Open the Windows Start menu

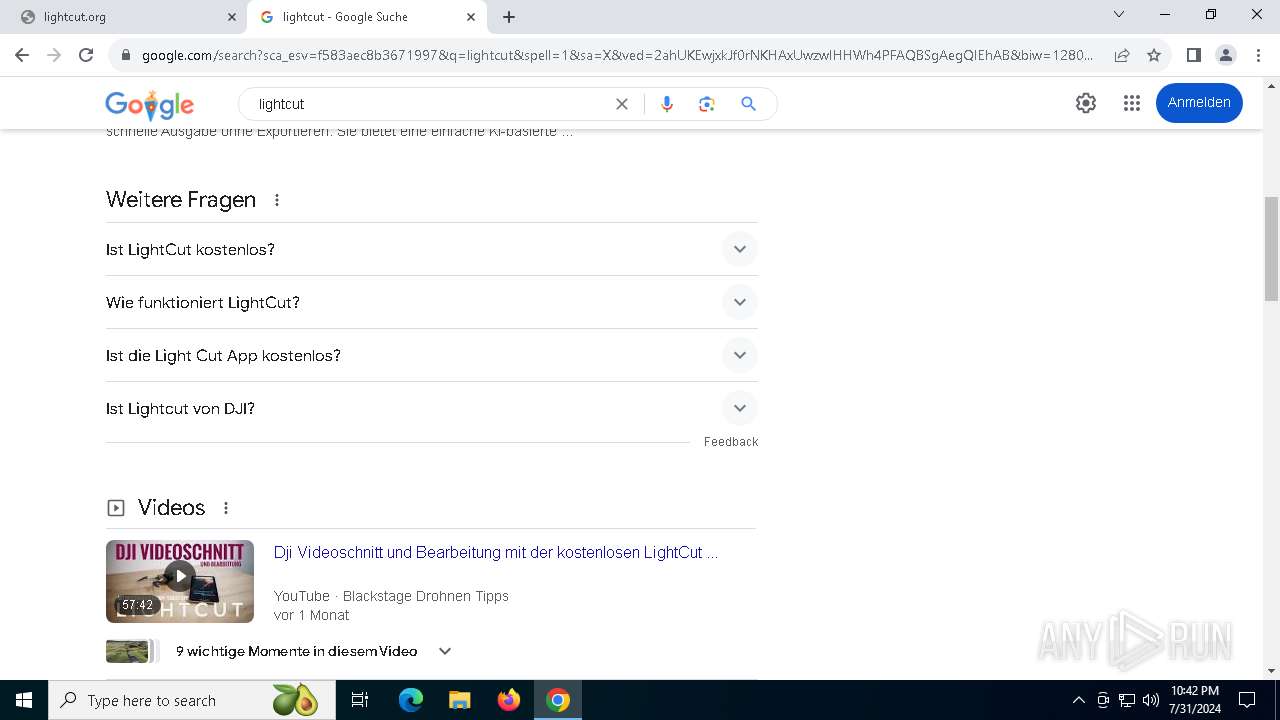(x=24, y=700)
